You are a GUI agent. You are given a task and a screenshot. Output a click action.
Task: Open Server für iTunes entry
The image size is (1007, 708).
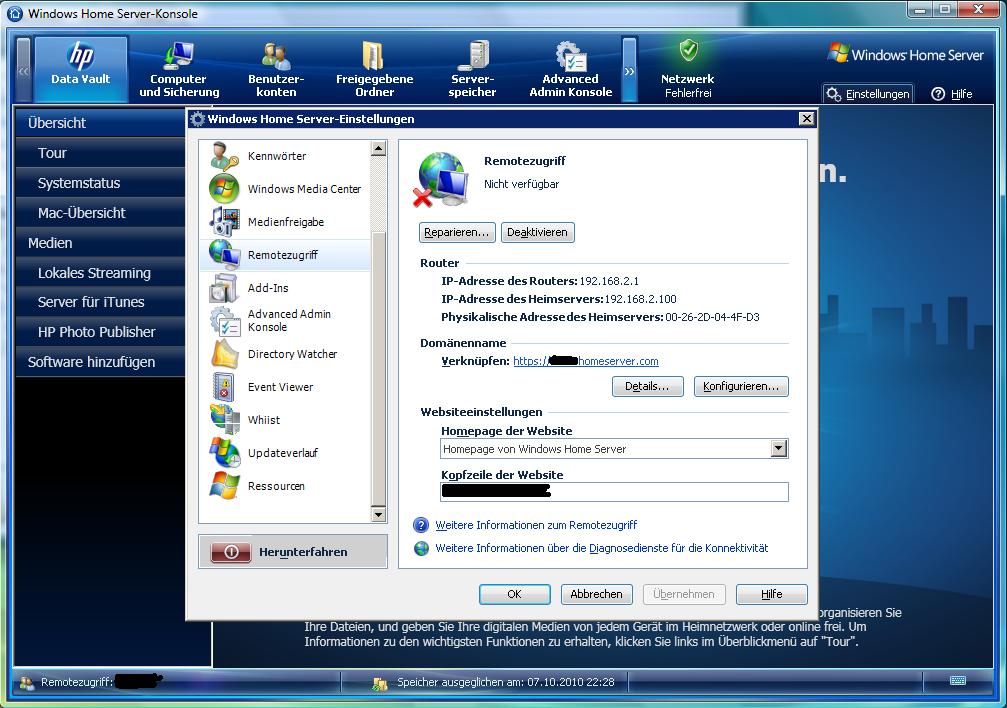[x=100, y=302]
